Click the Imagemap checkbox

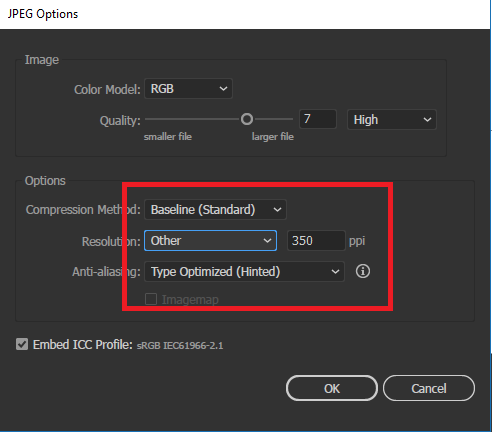tap(151, 299)
